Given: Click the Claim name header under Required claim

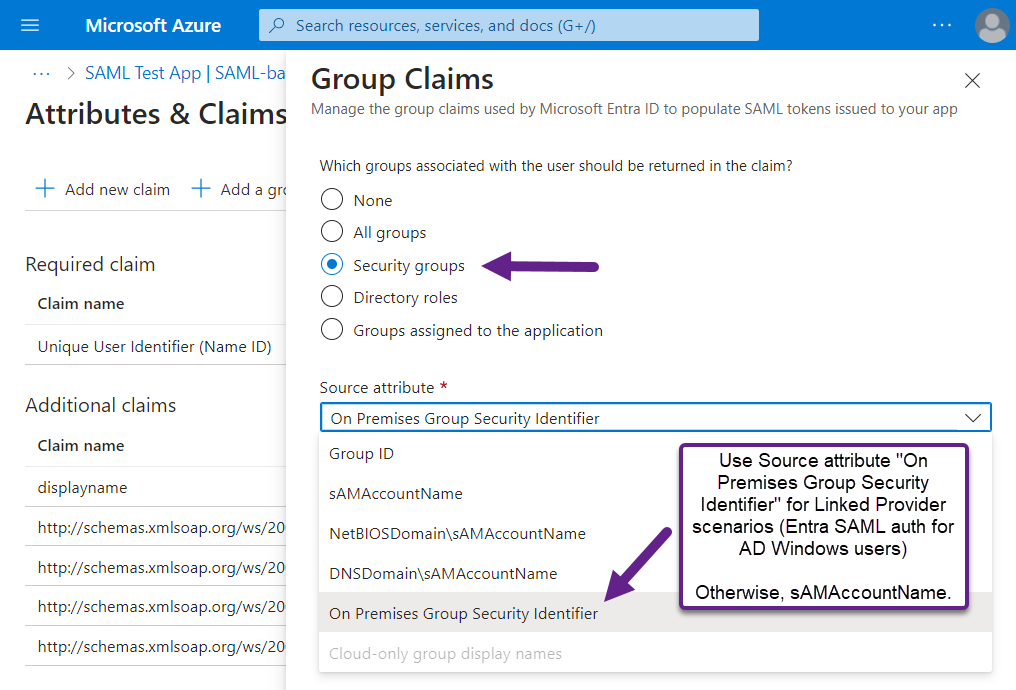Looking at the screenshot, I should click(81, 304).
